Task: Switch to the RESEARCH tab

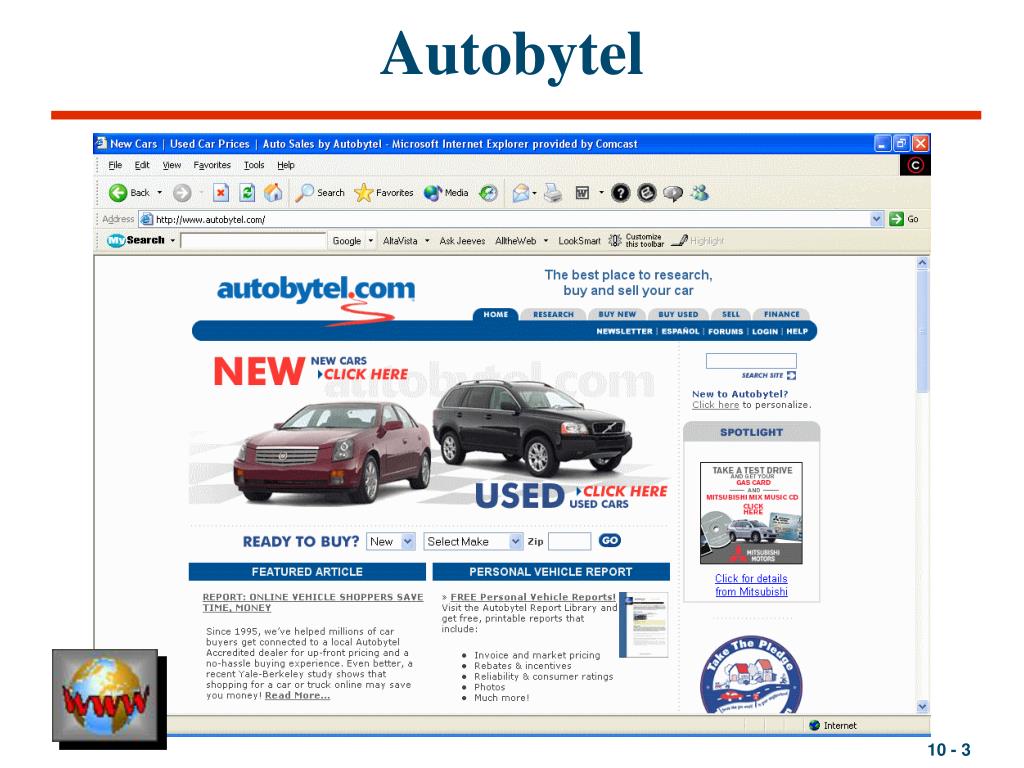Action: (553, 314)
